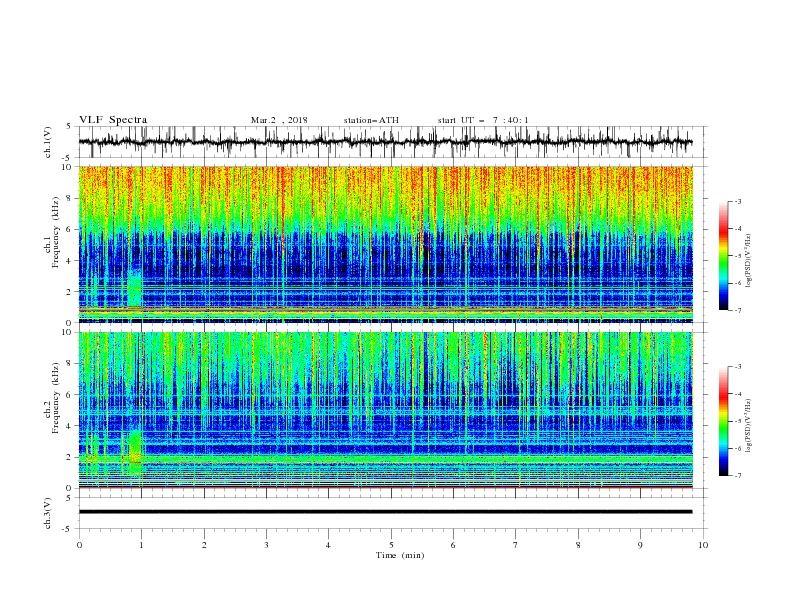Click time-axis tick label "1" at bottom

(x=141, y=545)
